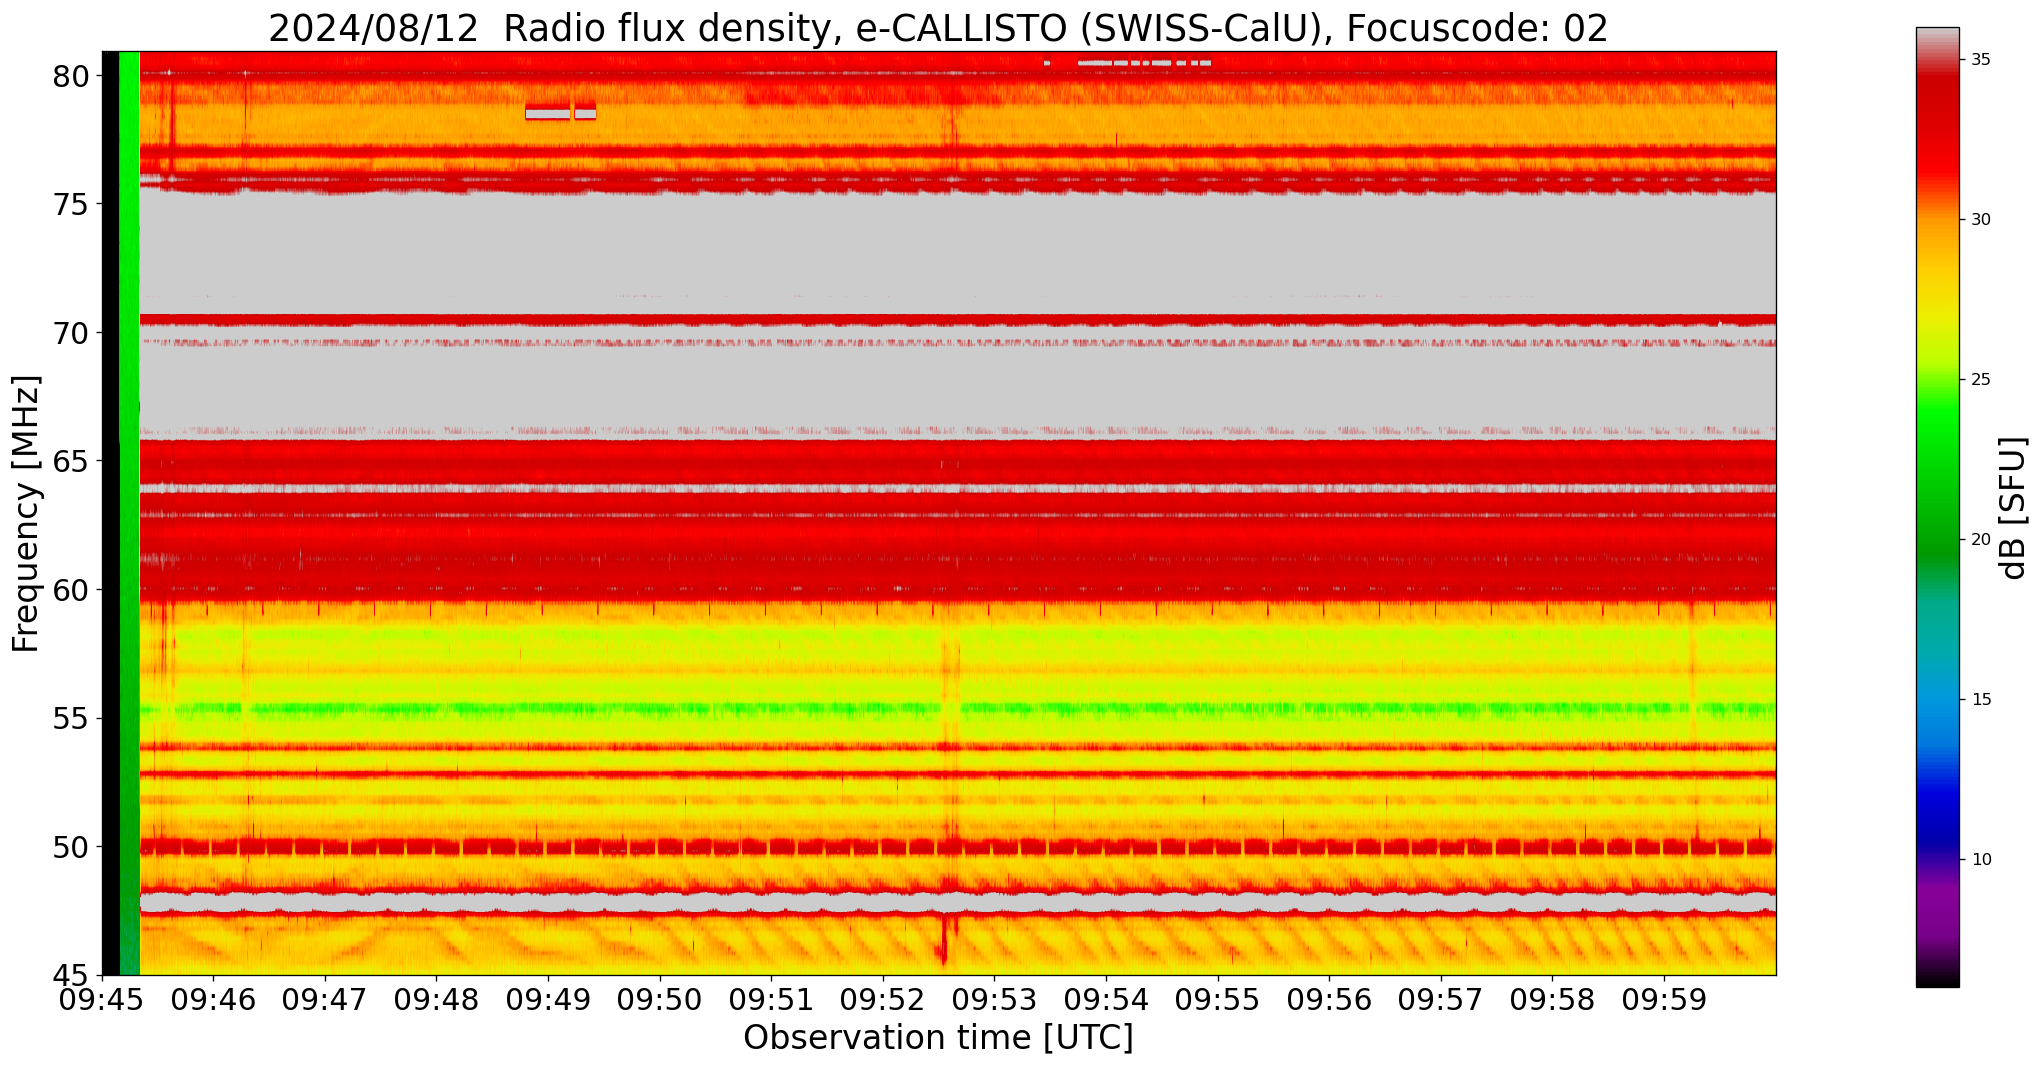The height and width of the screenshot is (1067, 2043).
Task: Click the colorbar tick label 15
Action: click(1980, 700)
